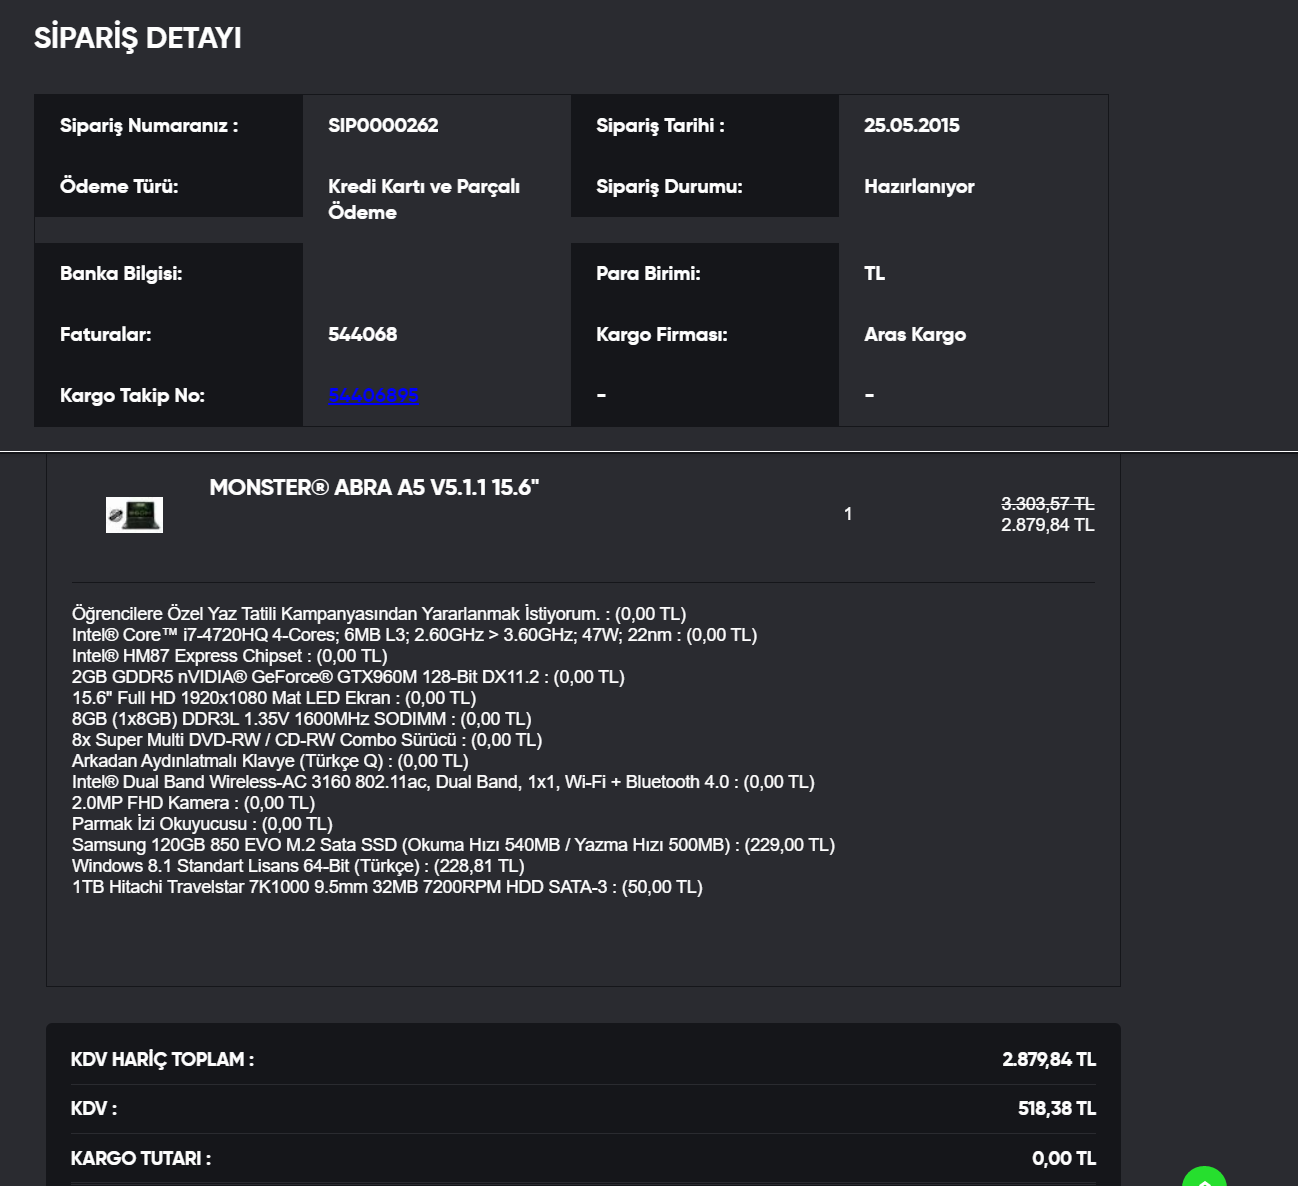Click the 8GB DDR3L SODIMM memory line
1298x1186 pixels.
[302, 719]
